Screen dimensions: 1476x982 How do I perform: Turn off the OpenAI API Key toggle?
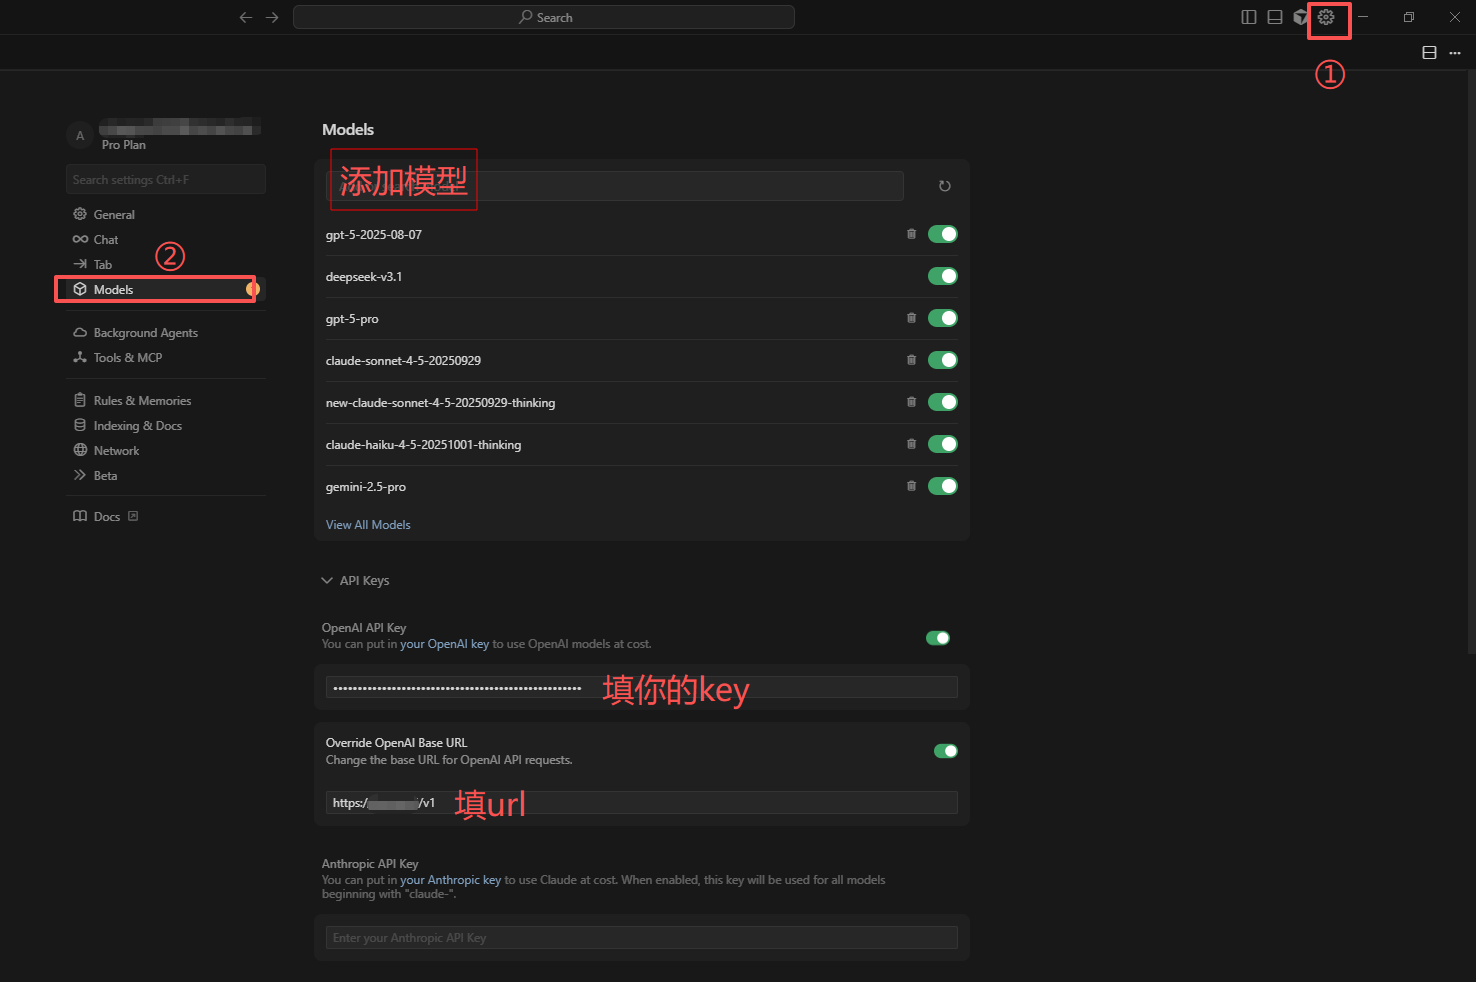[x=937, y=638]
